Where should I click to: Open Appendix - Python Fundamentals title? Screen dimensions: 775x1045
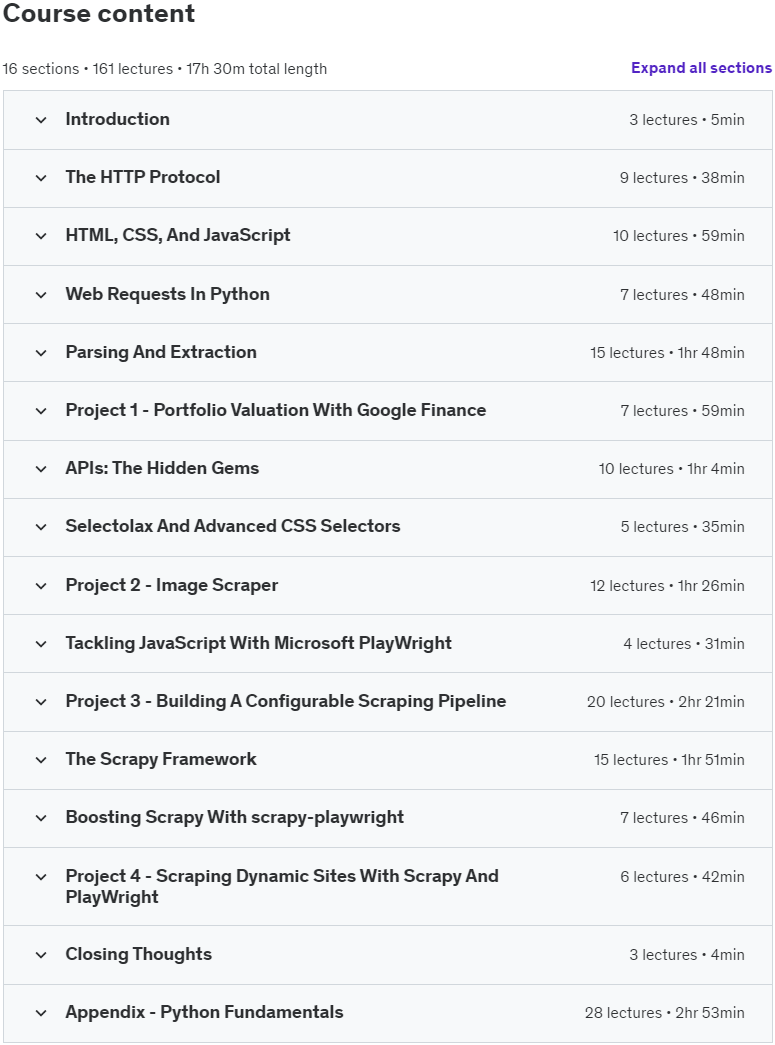point(204,1012)
